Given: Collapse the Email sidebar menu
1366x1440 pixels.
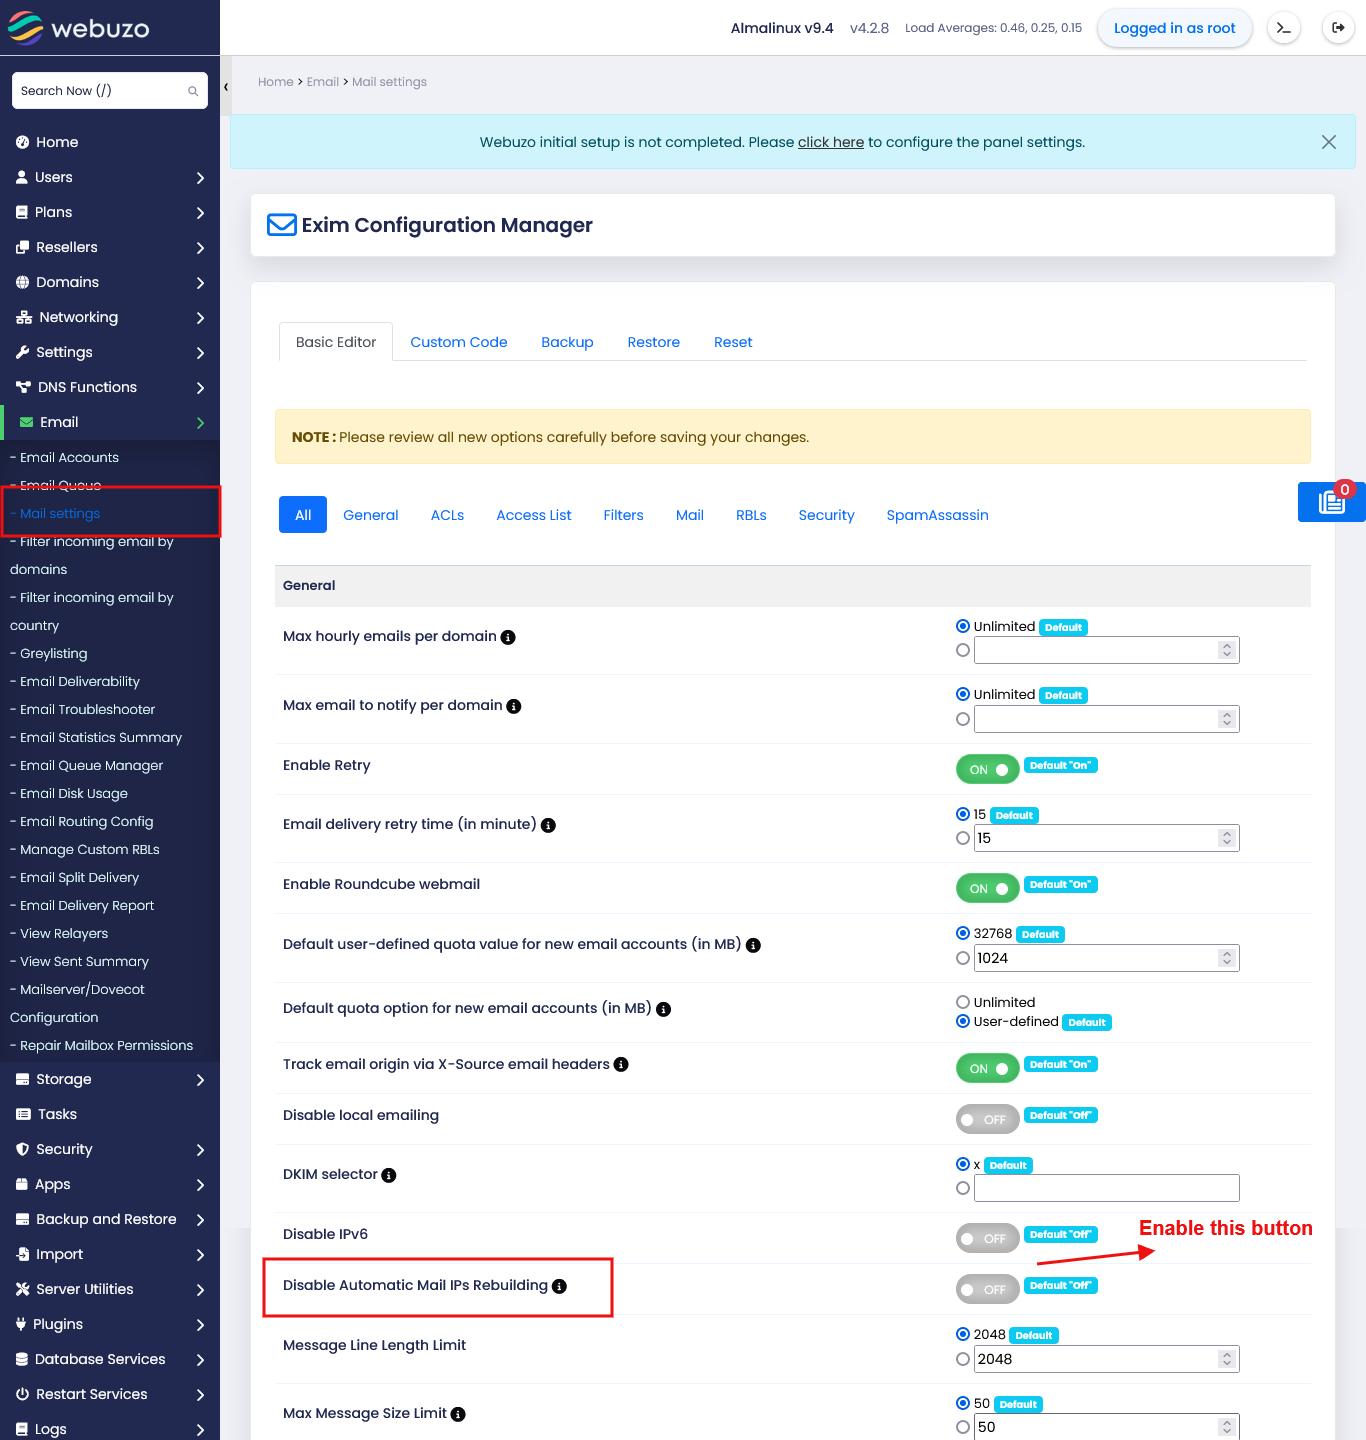Looking at the screenshot, I should click(x=110, y=422).
